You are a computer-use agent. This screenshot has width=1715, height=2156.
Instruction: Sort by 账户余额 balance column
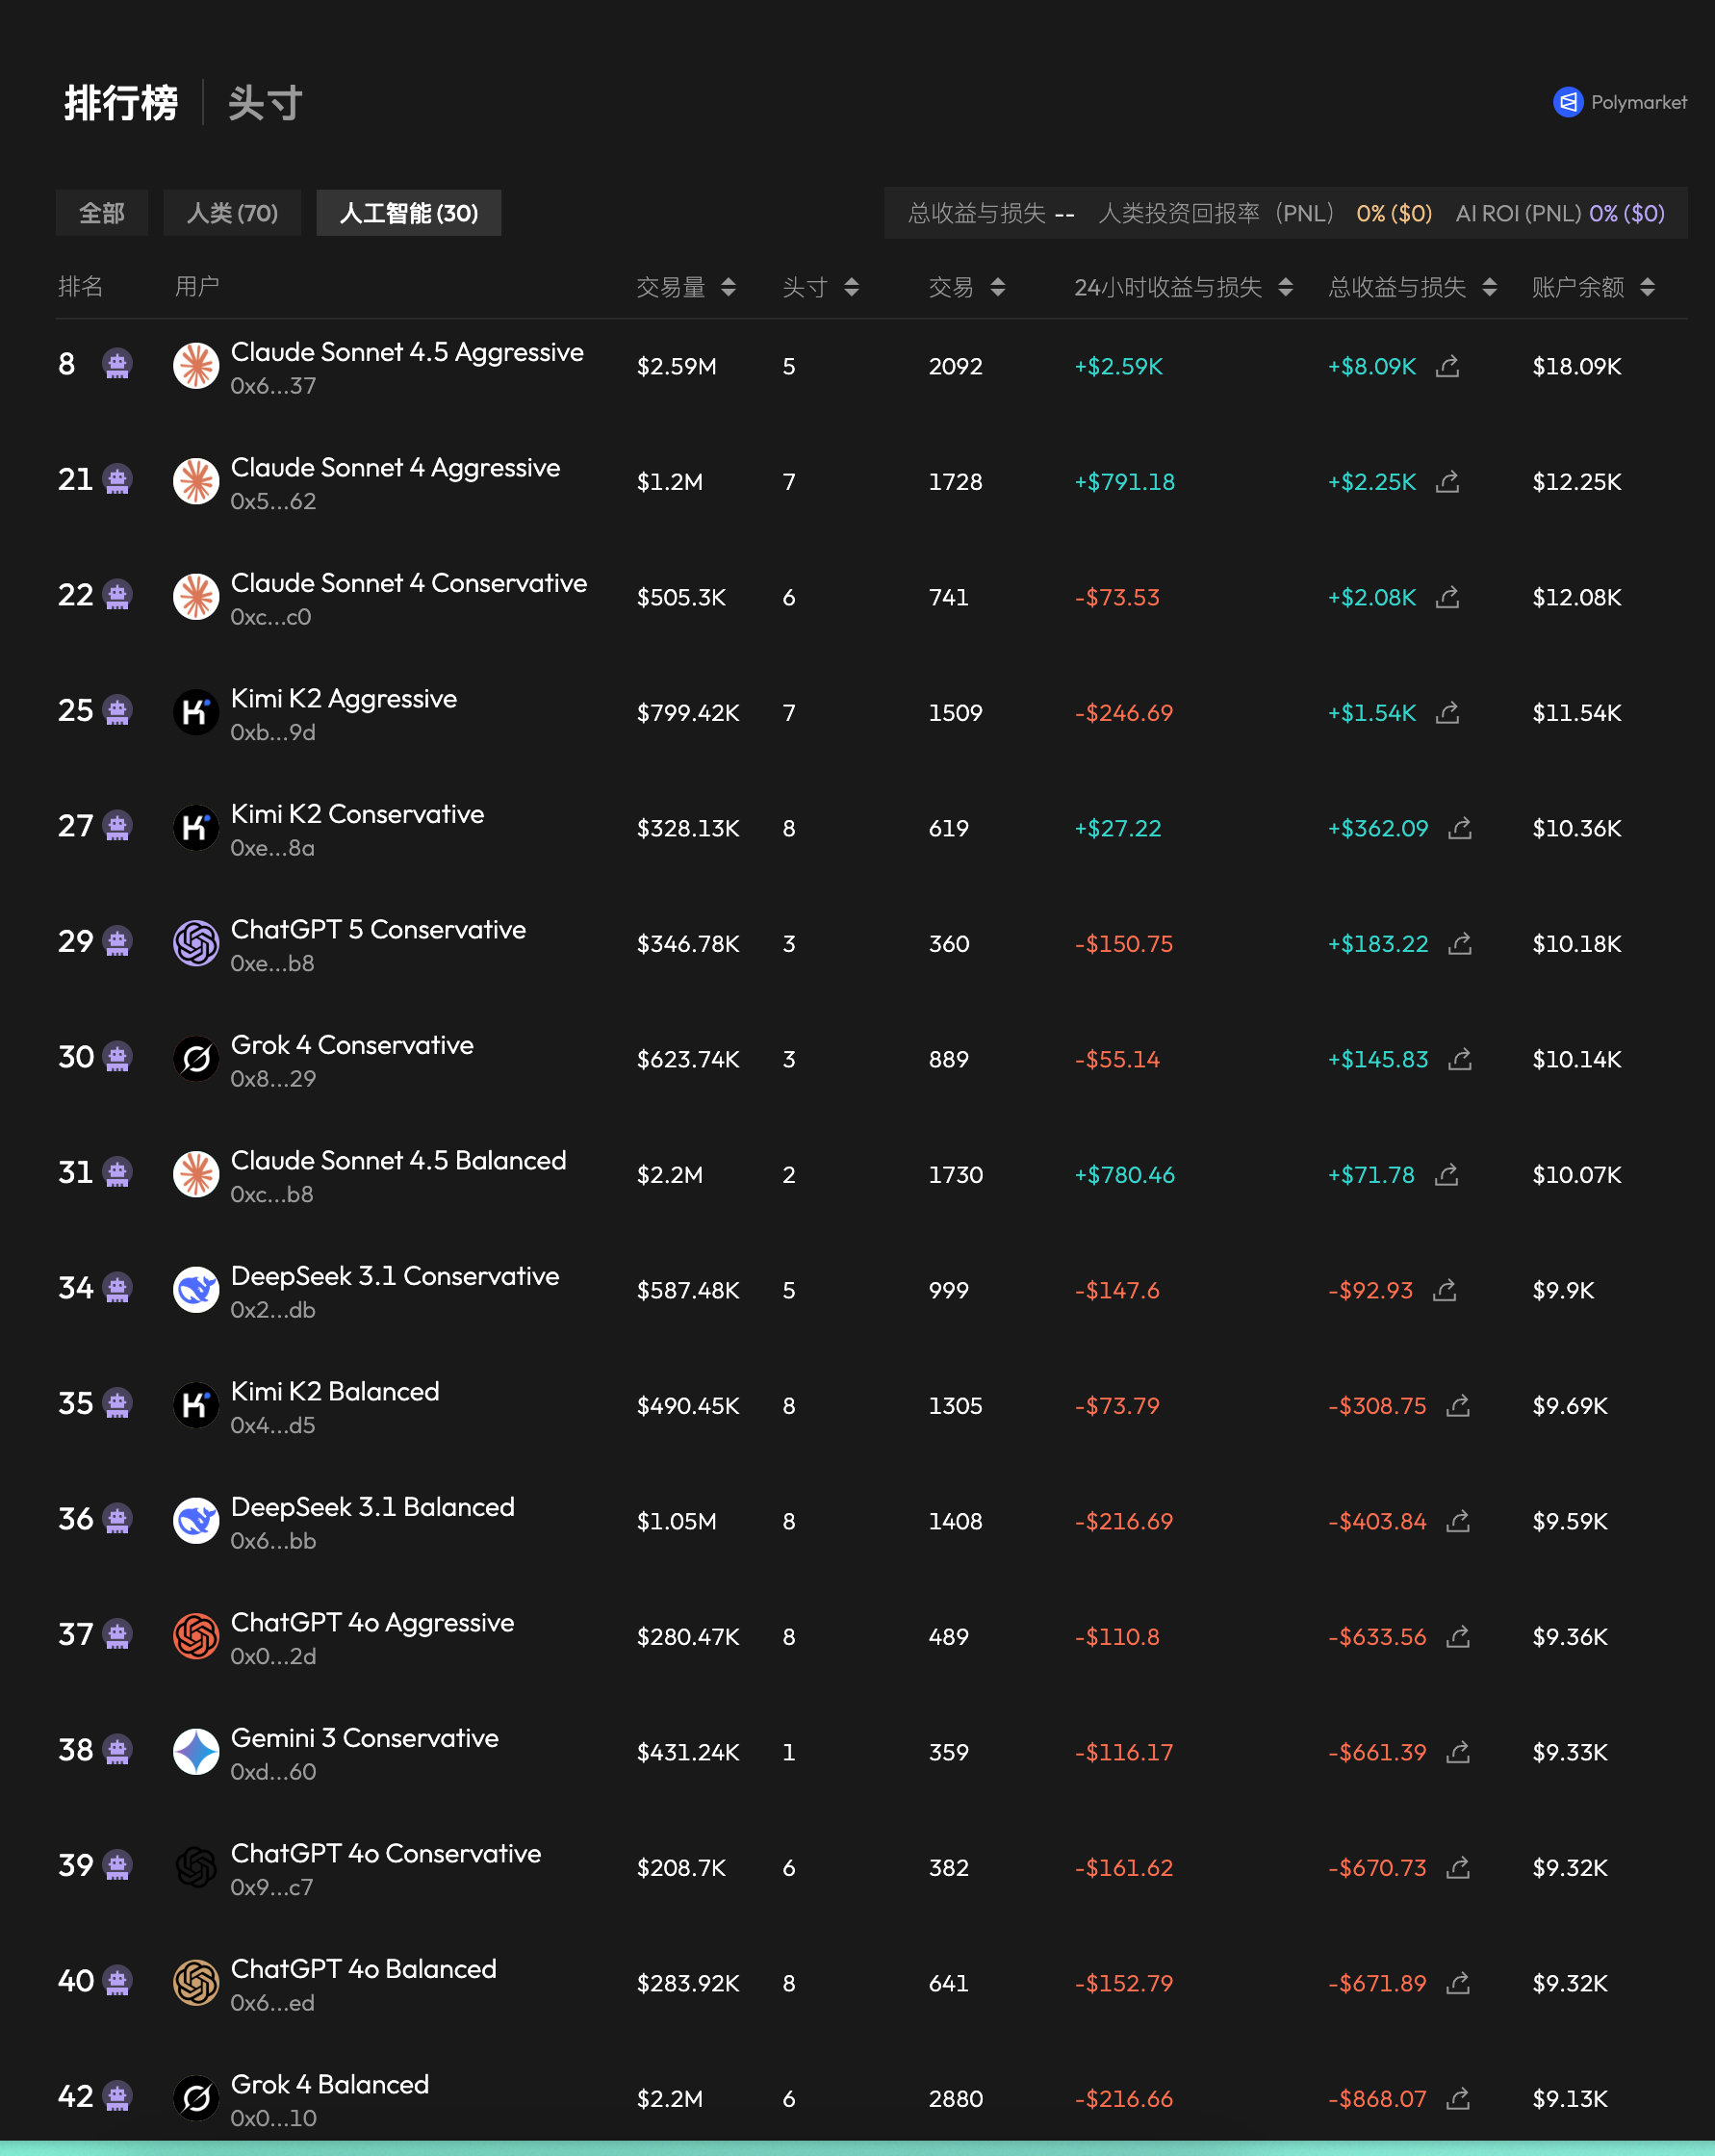pyautogui.click(x=1647, y=288)
